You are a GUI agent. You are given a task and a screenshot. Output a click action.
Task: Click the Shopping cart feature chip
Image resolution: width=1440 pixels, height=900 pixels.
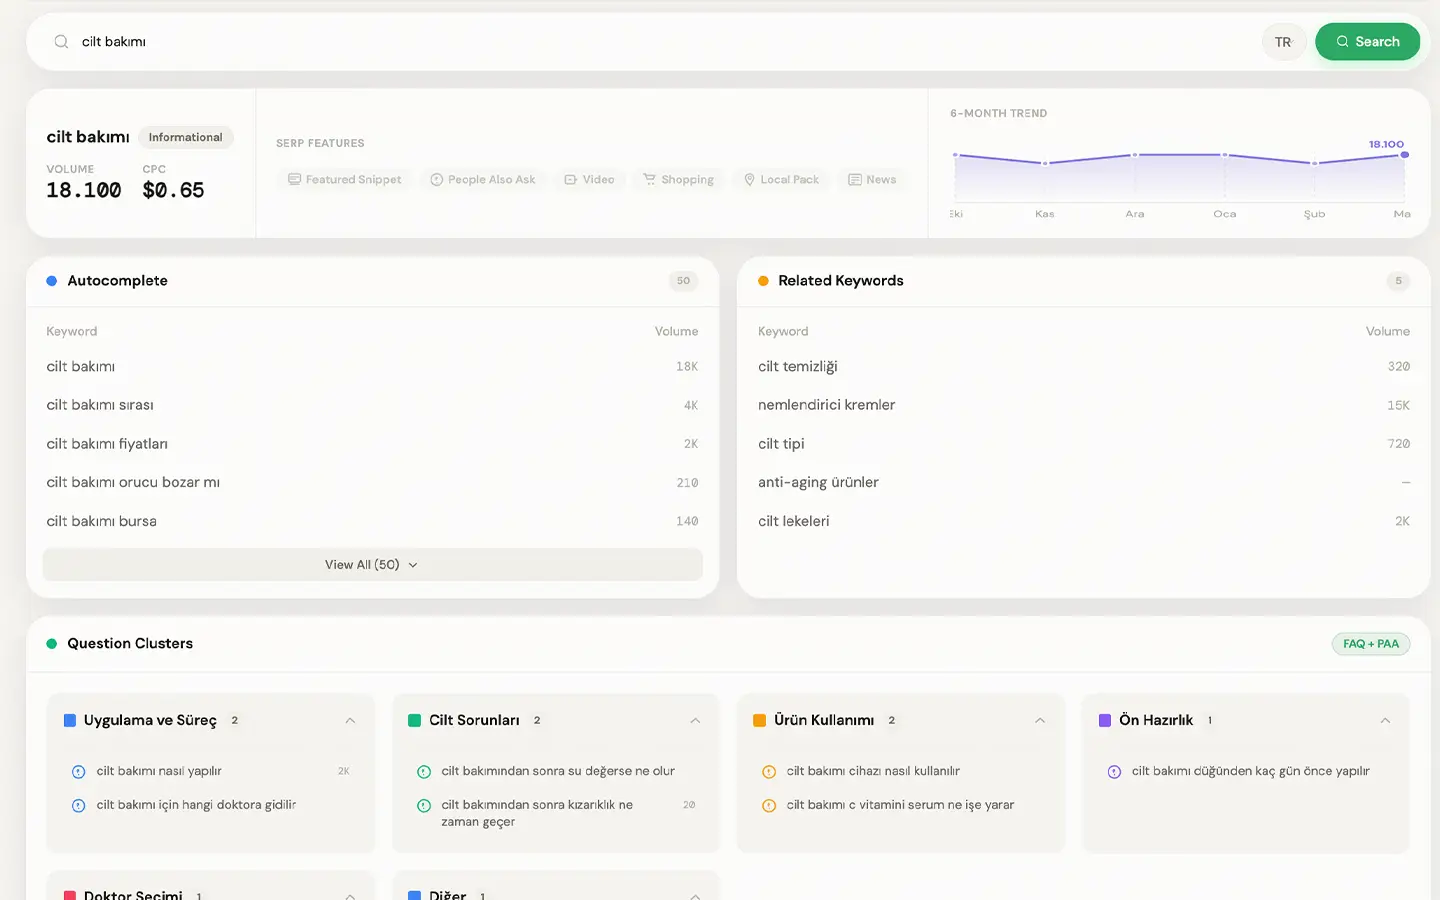coord(678,180)
